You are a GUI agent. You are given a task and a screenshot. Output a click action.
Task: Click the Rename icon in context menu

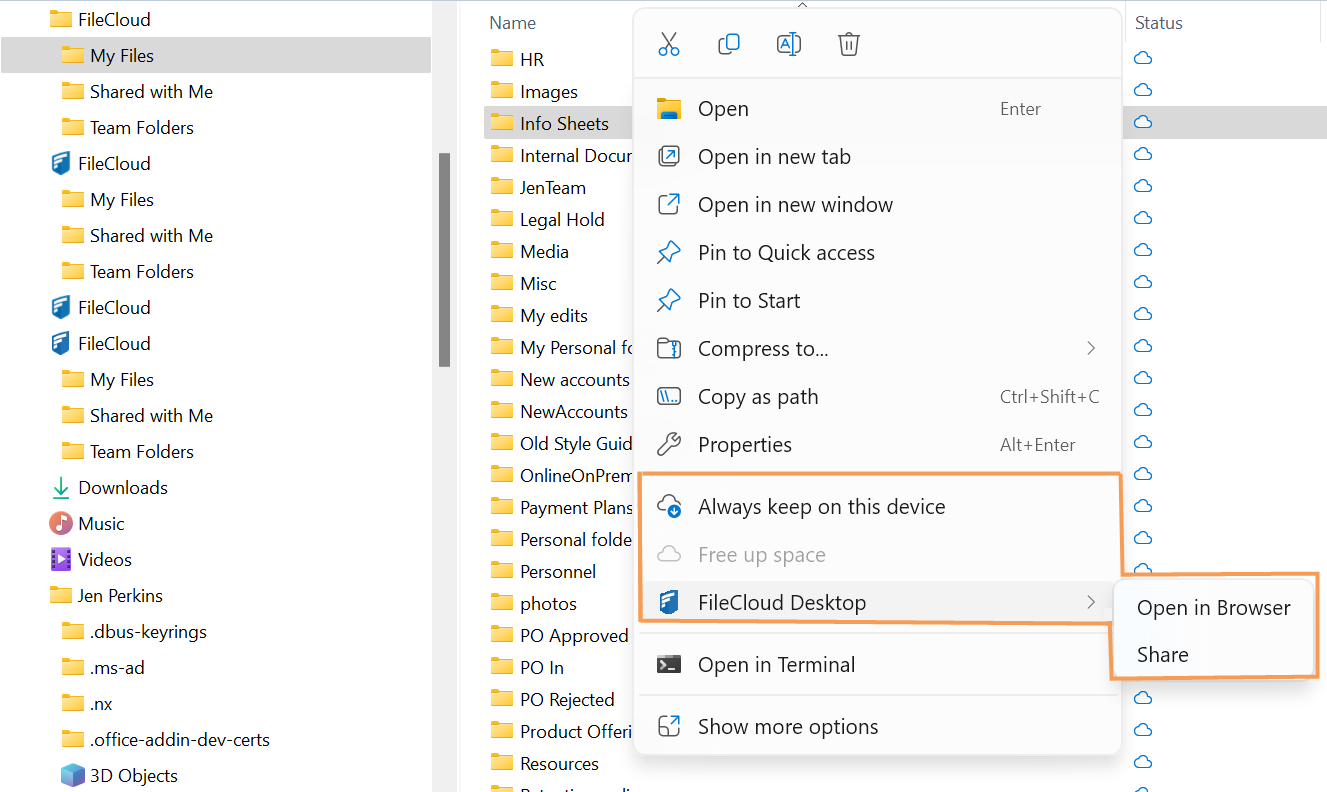click(x=789, y=44)
